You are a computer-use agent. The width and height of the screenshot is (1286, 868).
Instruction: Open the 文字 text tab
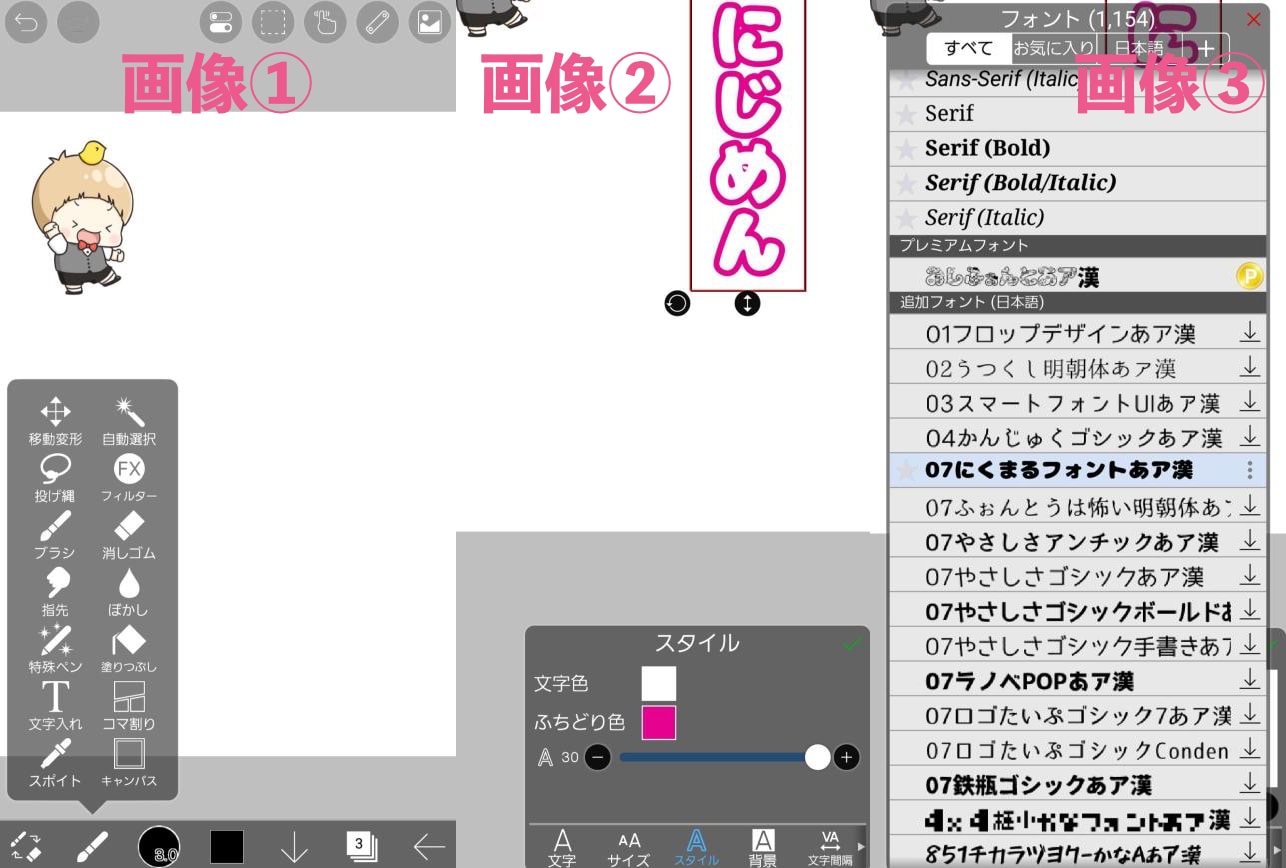point(562,846)
